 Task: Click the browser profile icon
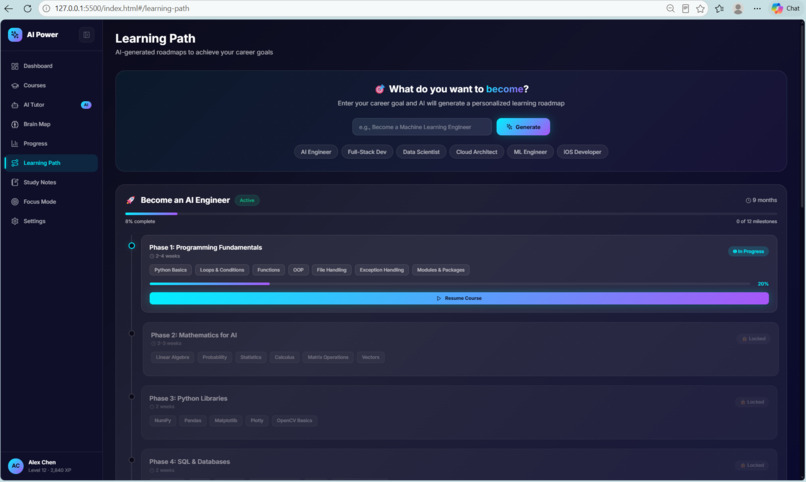point(738,8)
